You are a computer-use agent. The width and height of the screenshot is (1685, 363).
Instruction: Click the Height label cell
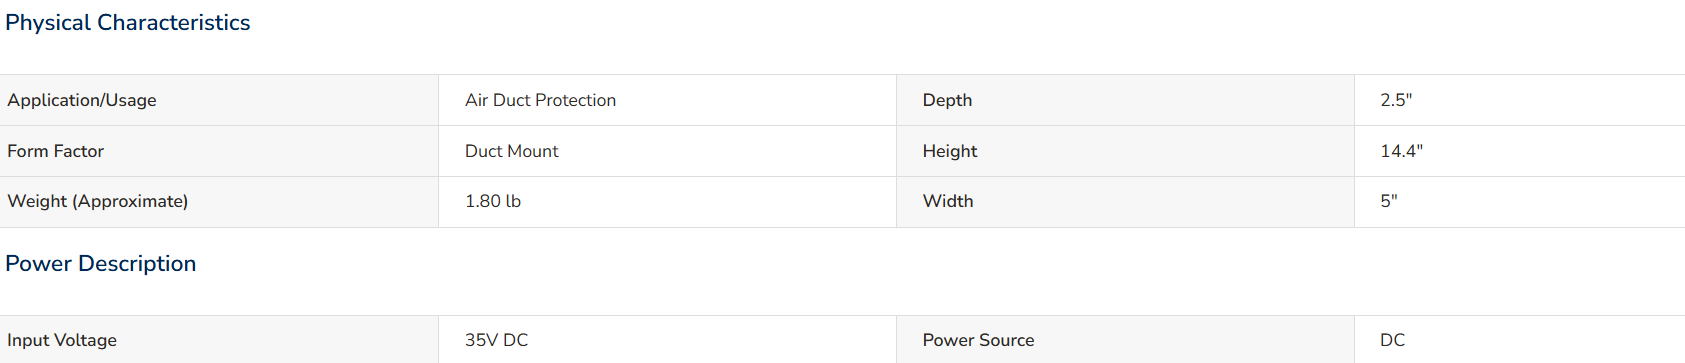[1125, 151]
